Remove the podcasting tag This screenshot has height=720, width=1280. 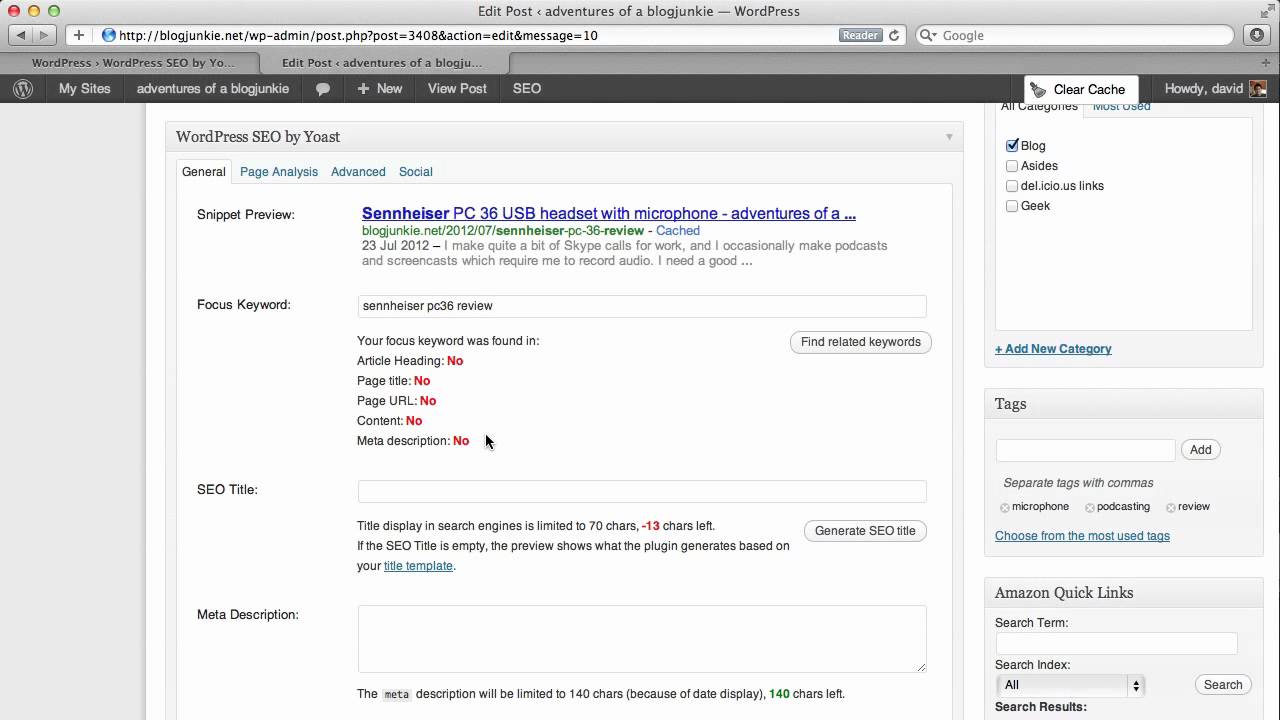1089,506
